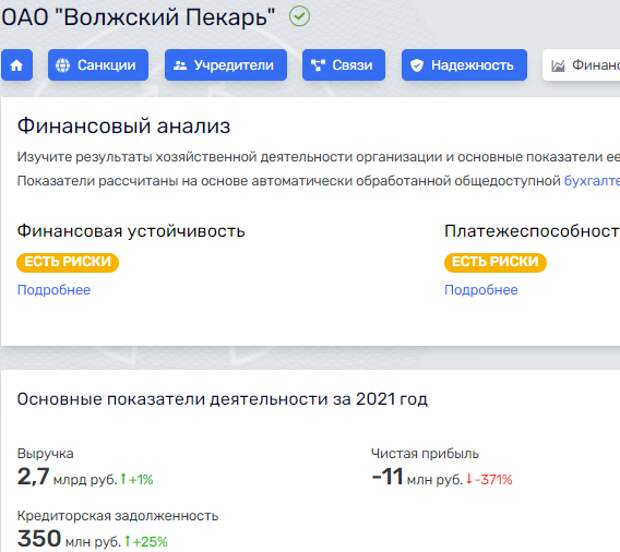Open the бухгалтерской reporting link
The width and height of the screenshot is (620, 552).
coord(592,181)
